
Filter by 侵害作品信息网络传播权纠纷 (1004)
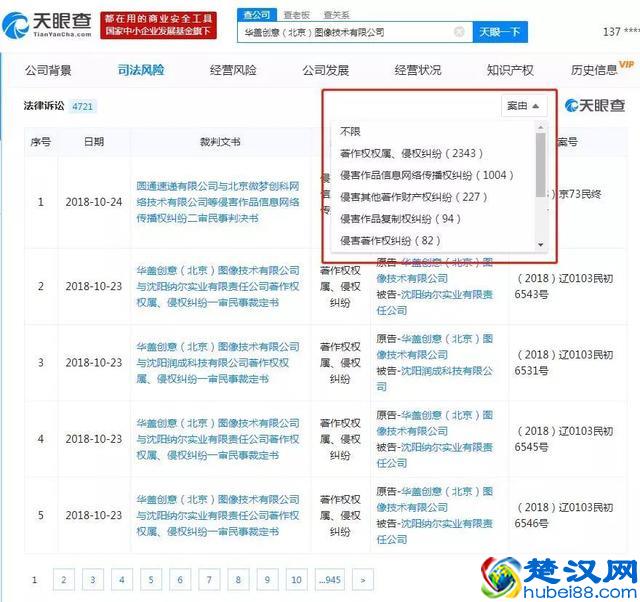point(427,175)
